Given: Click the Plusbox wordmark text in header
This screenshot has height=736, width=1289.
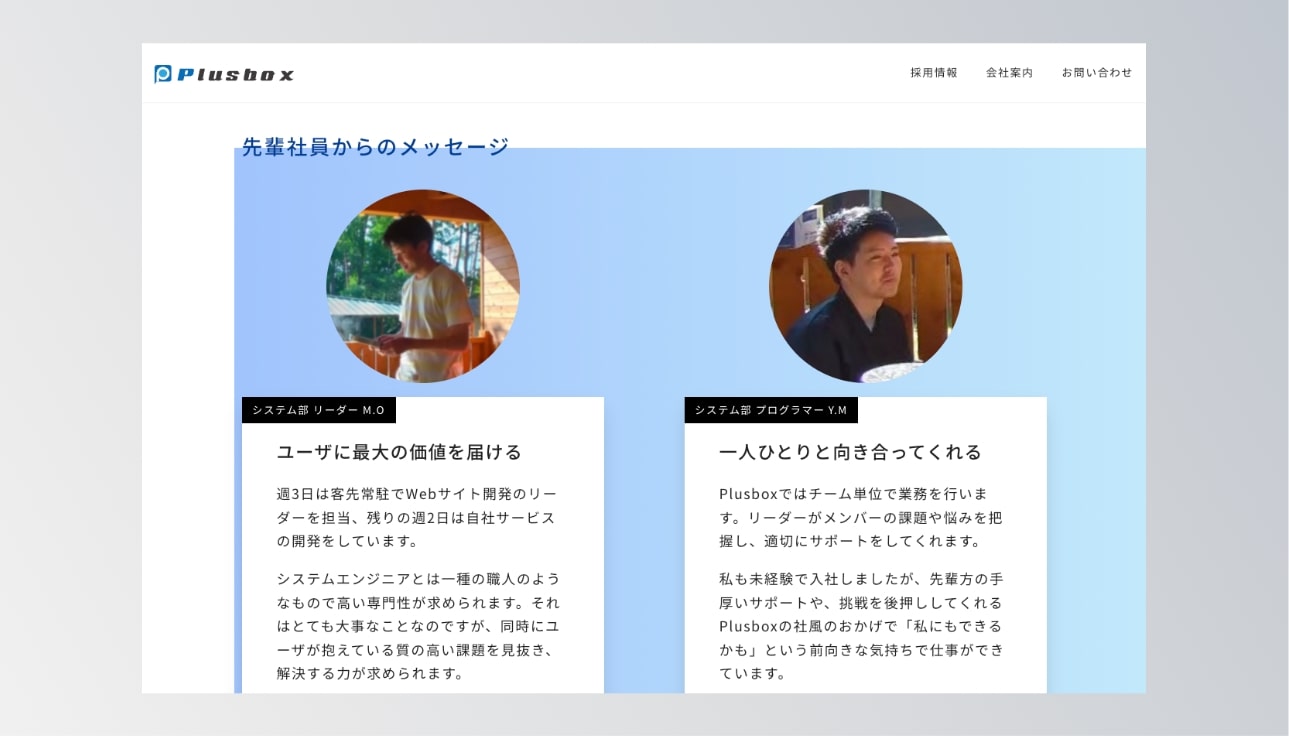Looking at the screenshot, I should pos(236,74).
